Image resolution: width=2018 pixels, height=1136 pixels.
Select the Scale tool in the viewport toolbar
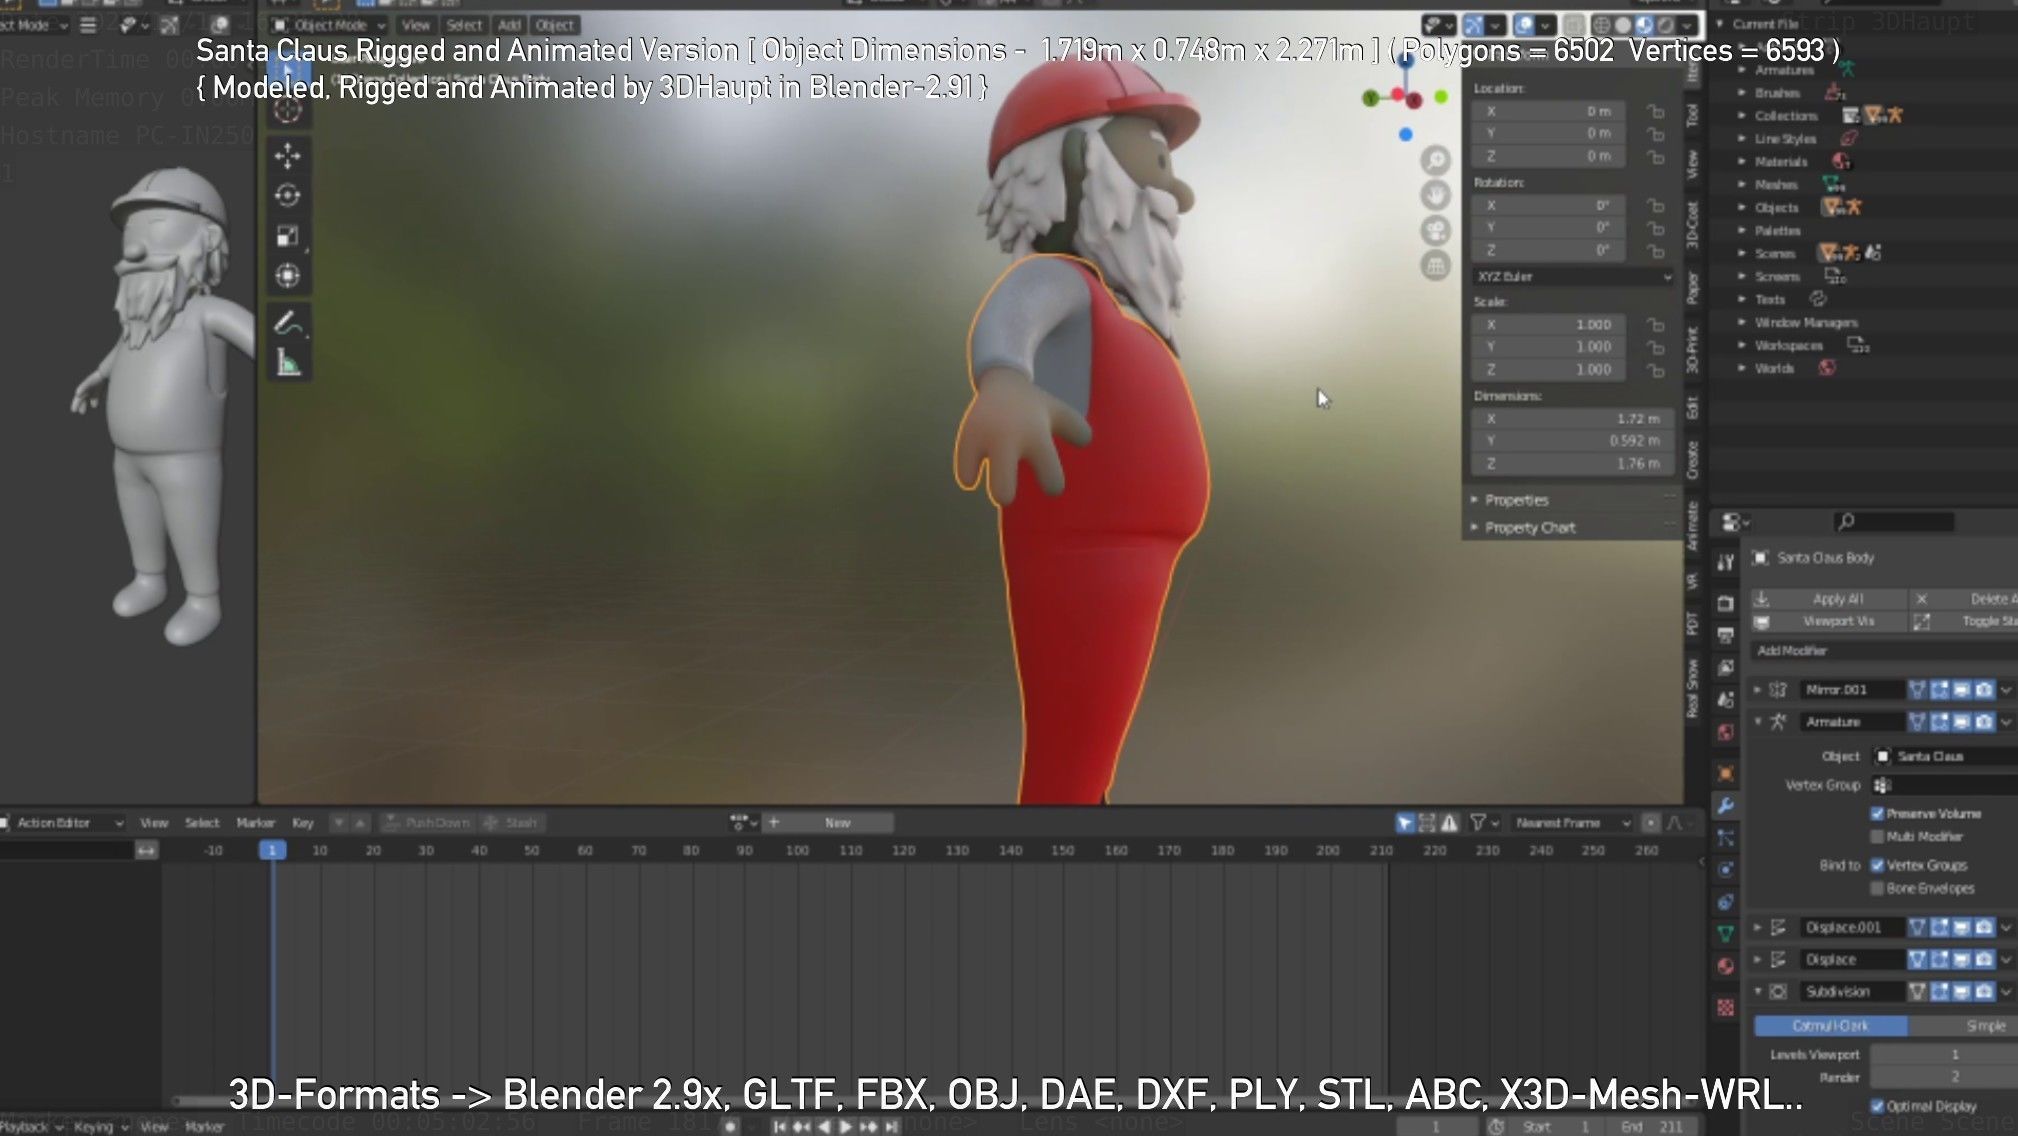[x=288, y=236]
